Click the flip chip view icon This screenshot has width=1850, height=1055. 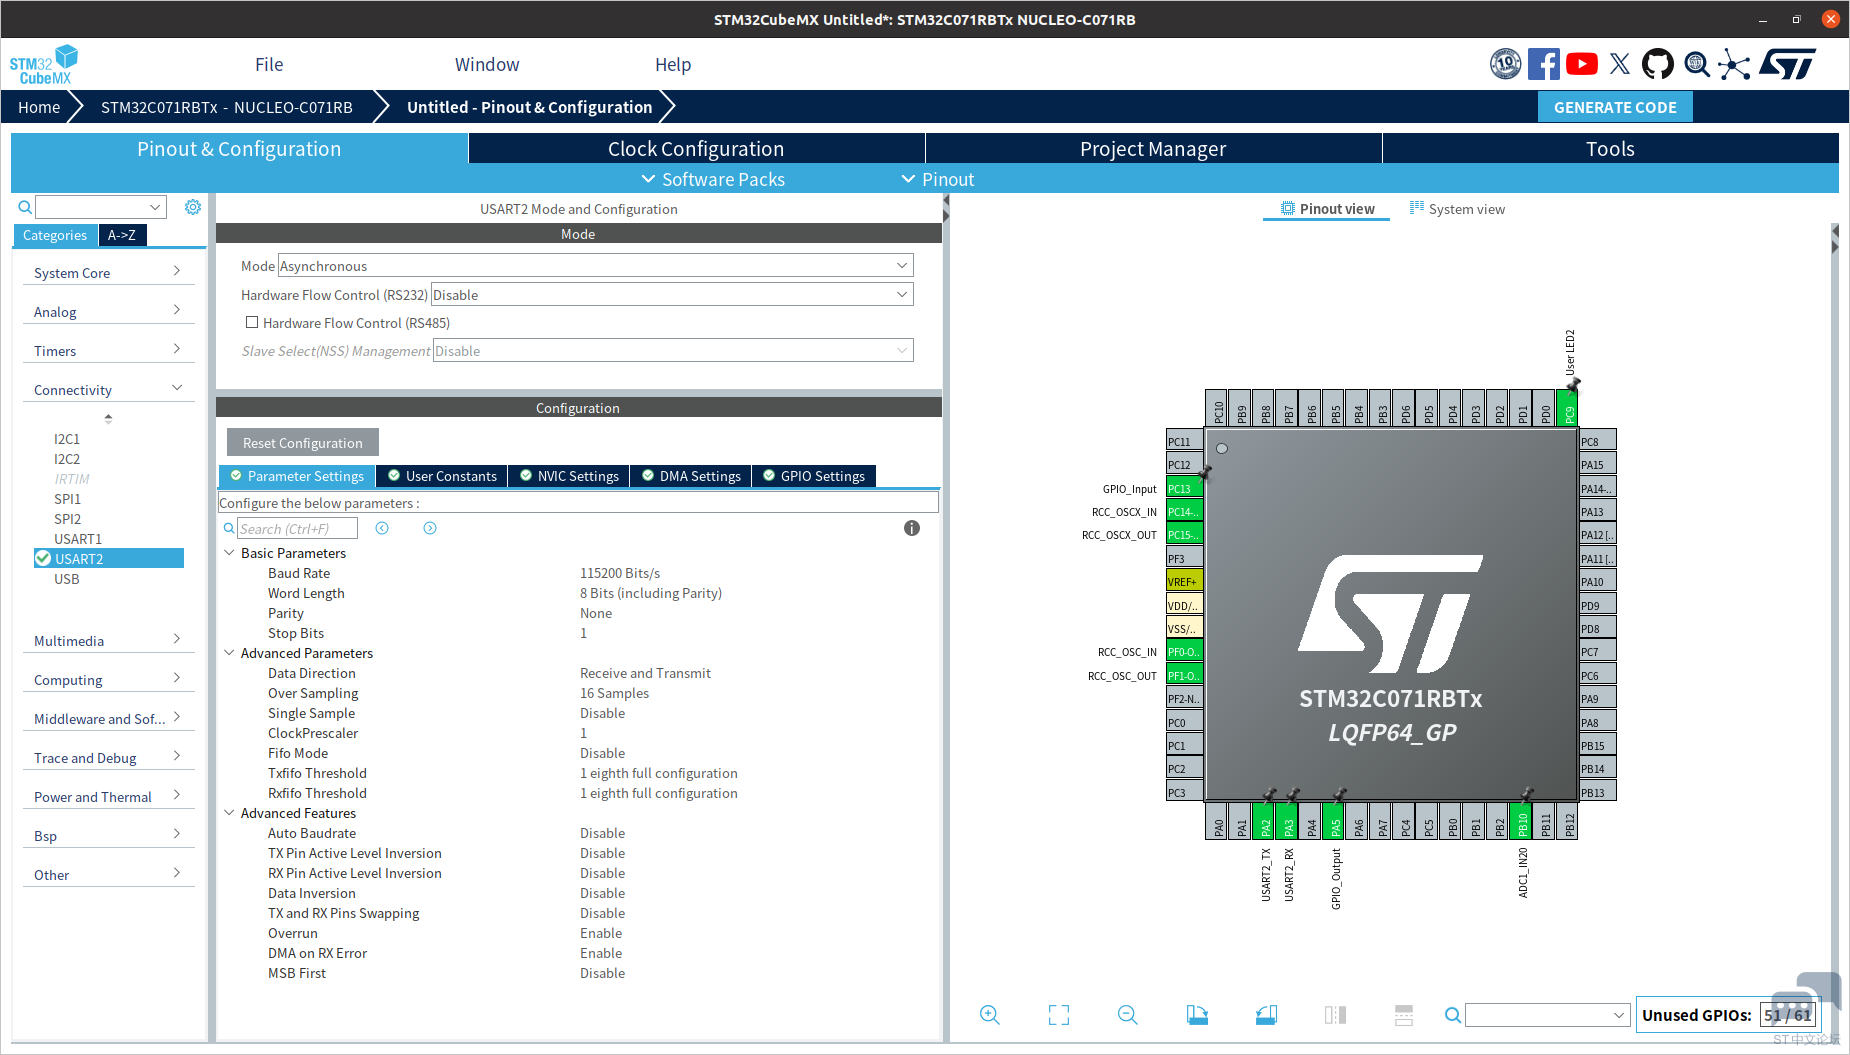[1335, 1015]
